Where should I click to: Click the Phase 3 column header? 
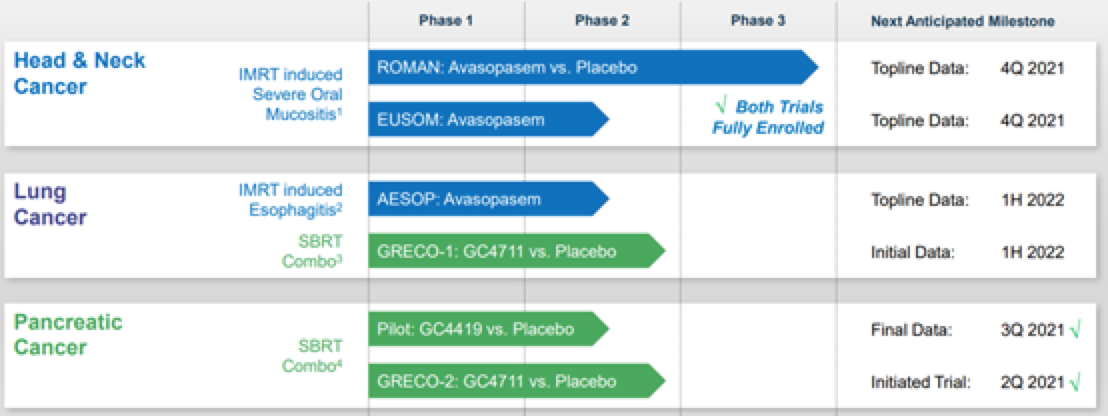(758, 21)
